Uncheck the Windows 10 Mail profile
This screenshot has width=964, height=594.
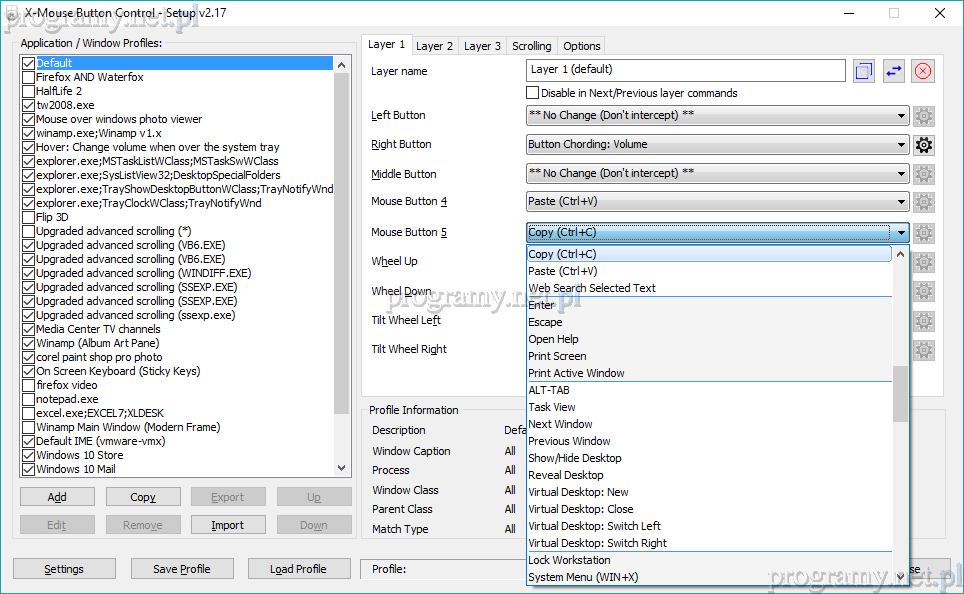pos(28,469)
